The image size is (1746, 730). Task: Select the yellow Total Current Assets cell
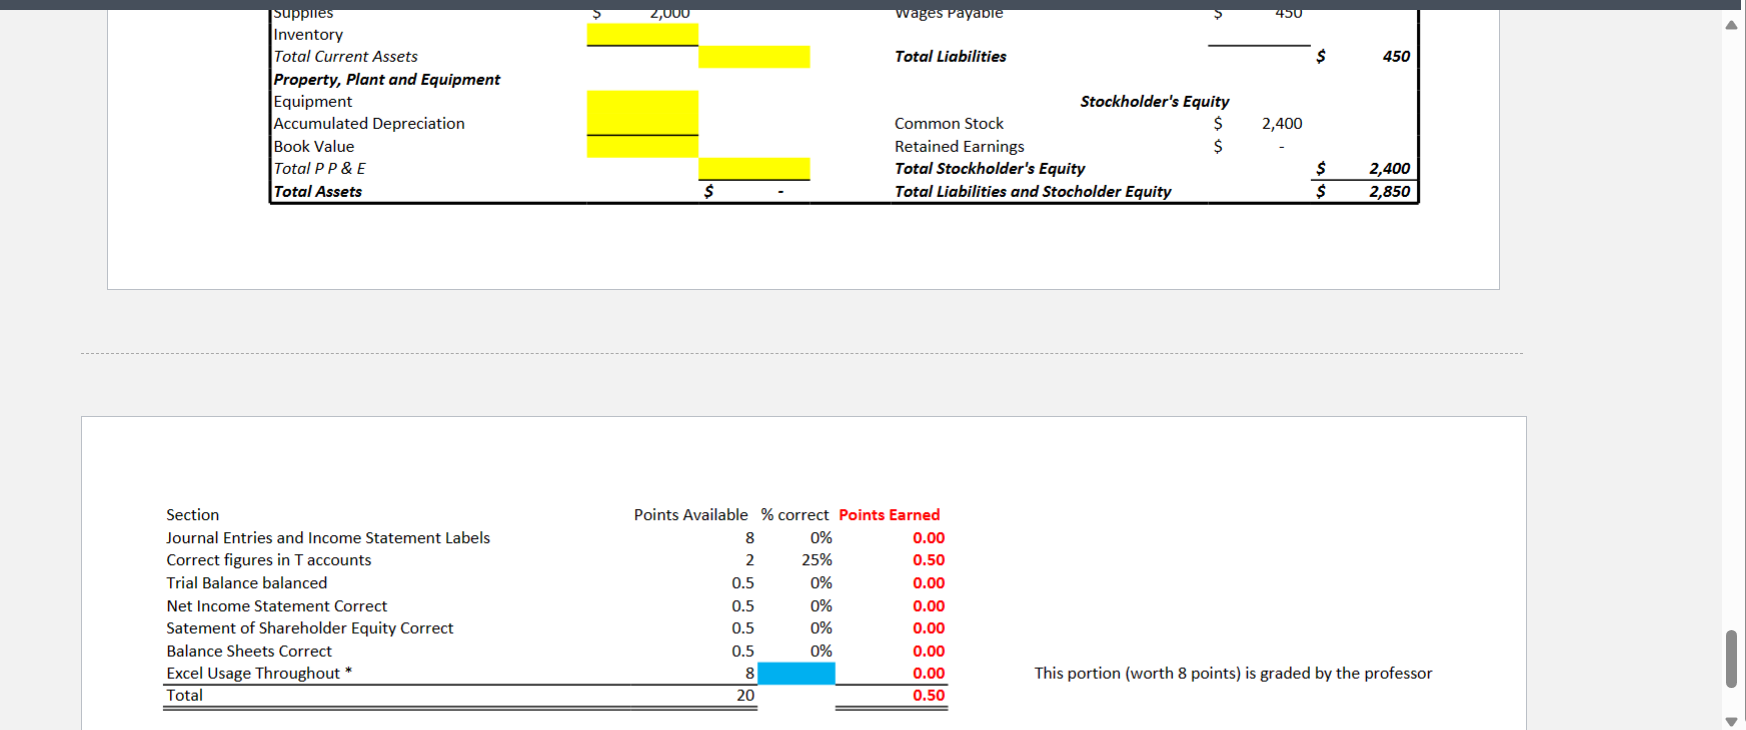click(x=754, y=57)
